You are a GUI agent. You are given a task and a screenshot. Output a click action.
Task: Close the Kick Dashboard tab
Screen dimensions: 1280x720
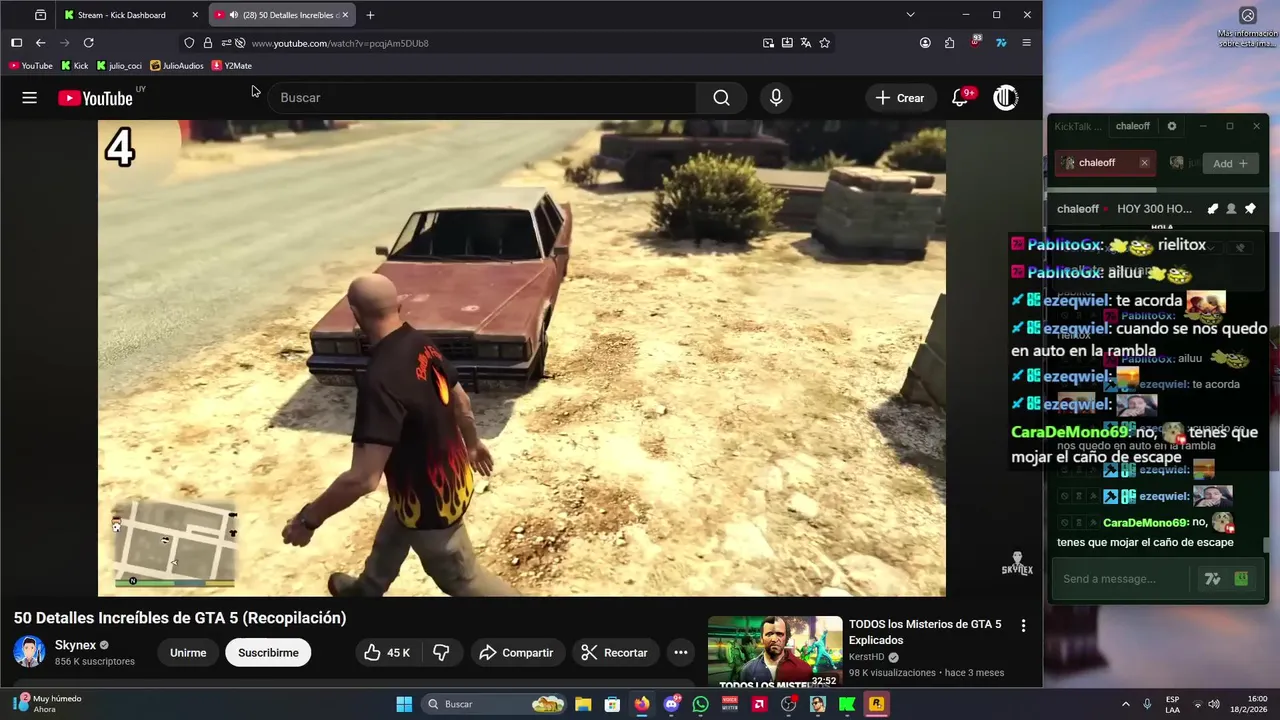195,15
